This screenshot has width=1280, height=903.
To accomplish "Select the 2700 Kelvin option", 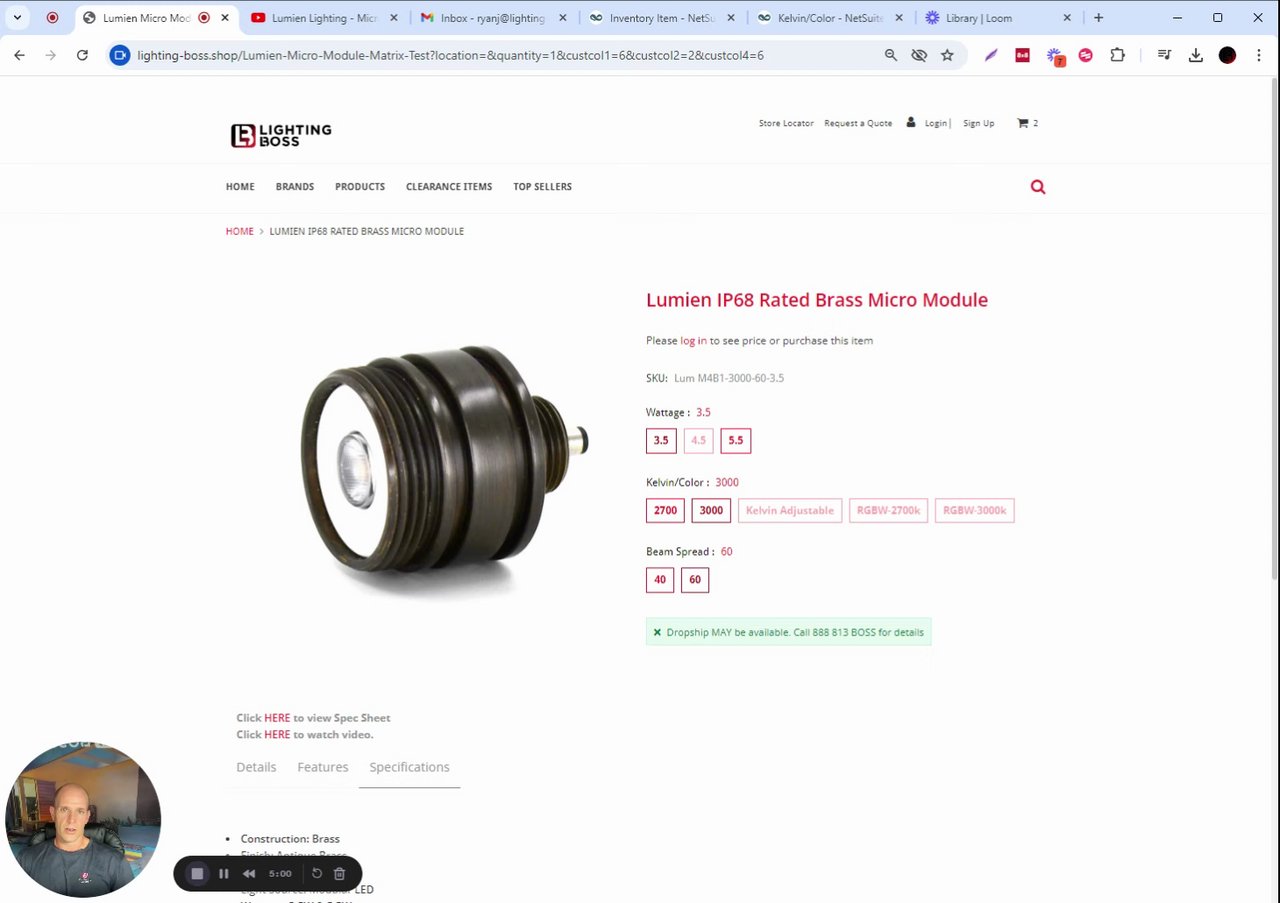I will (665, 511).
